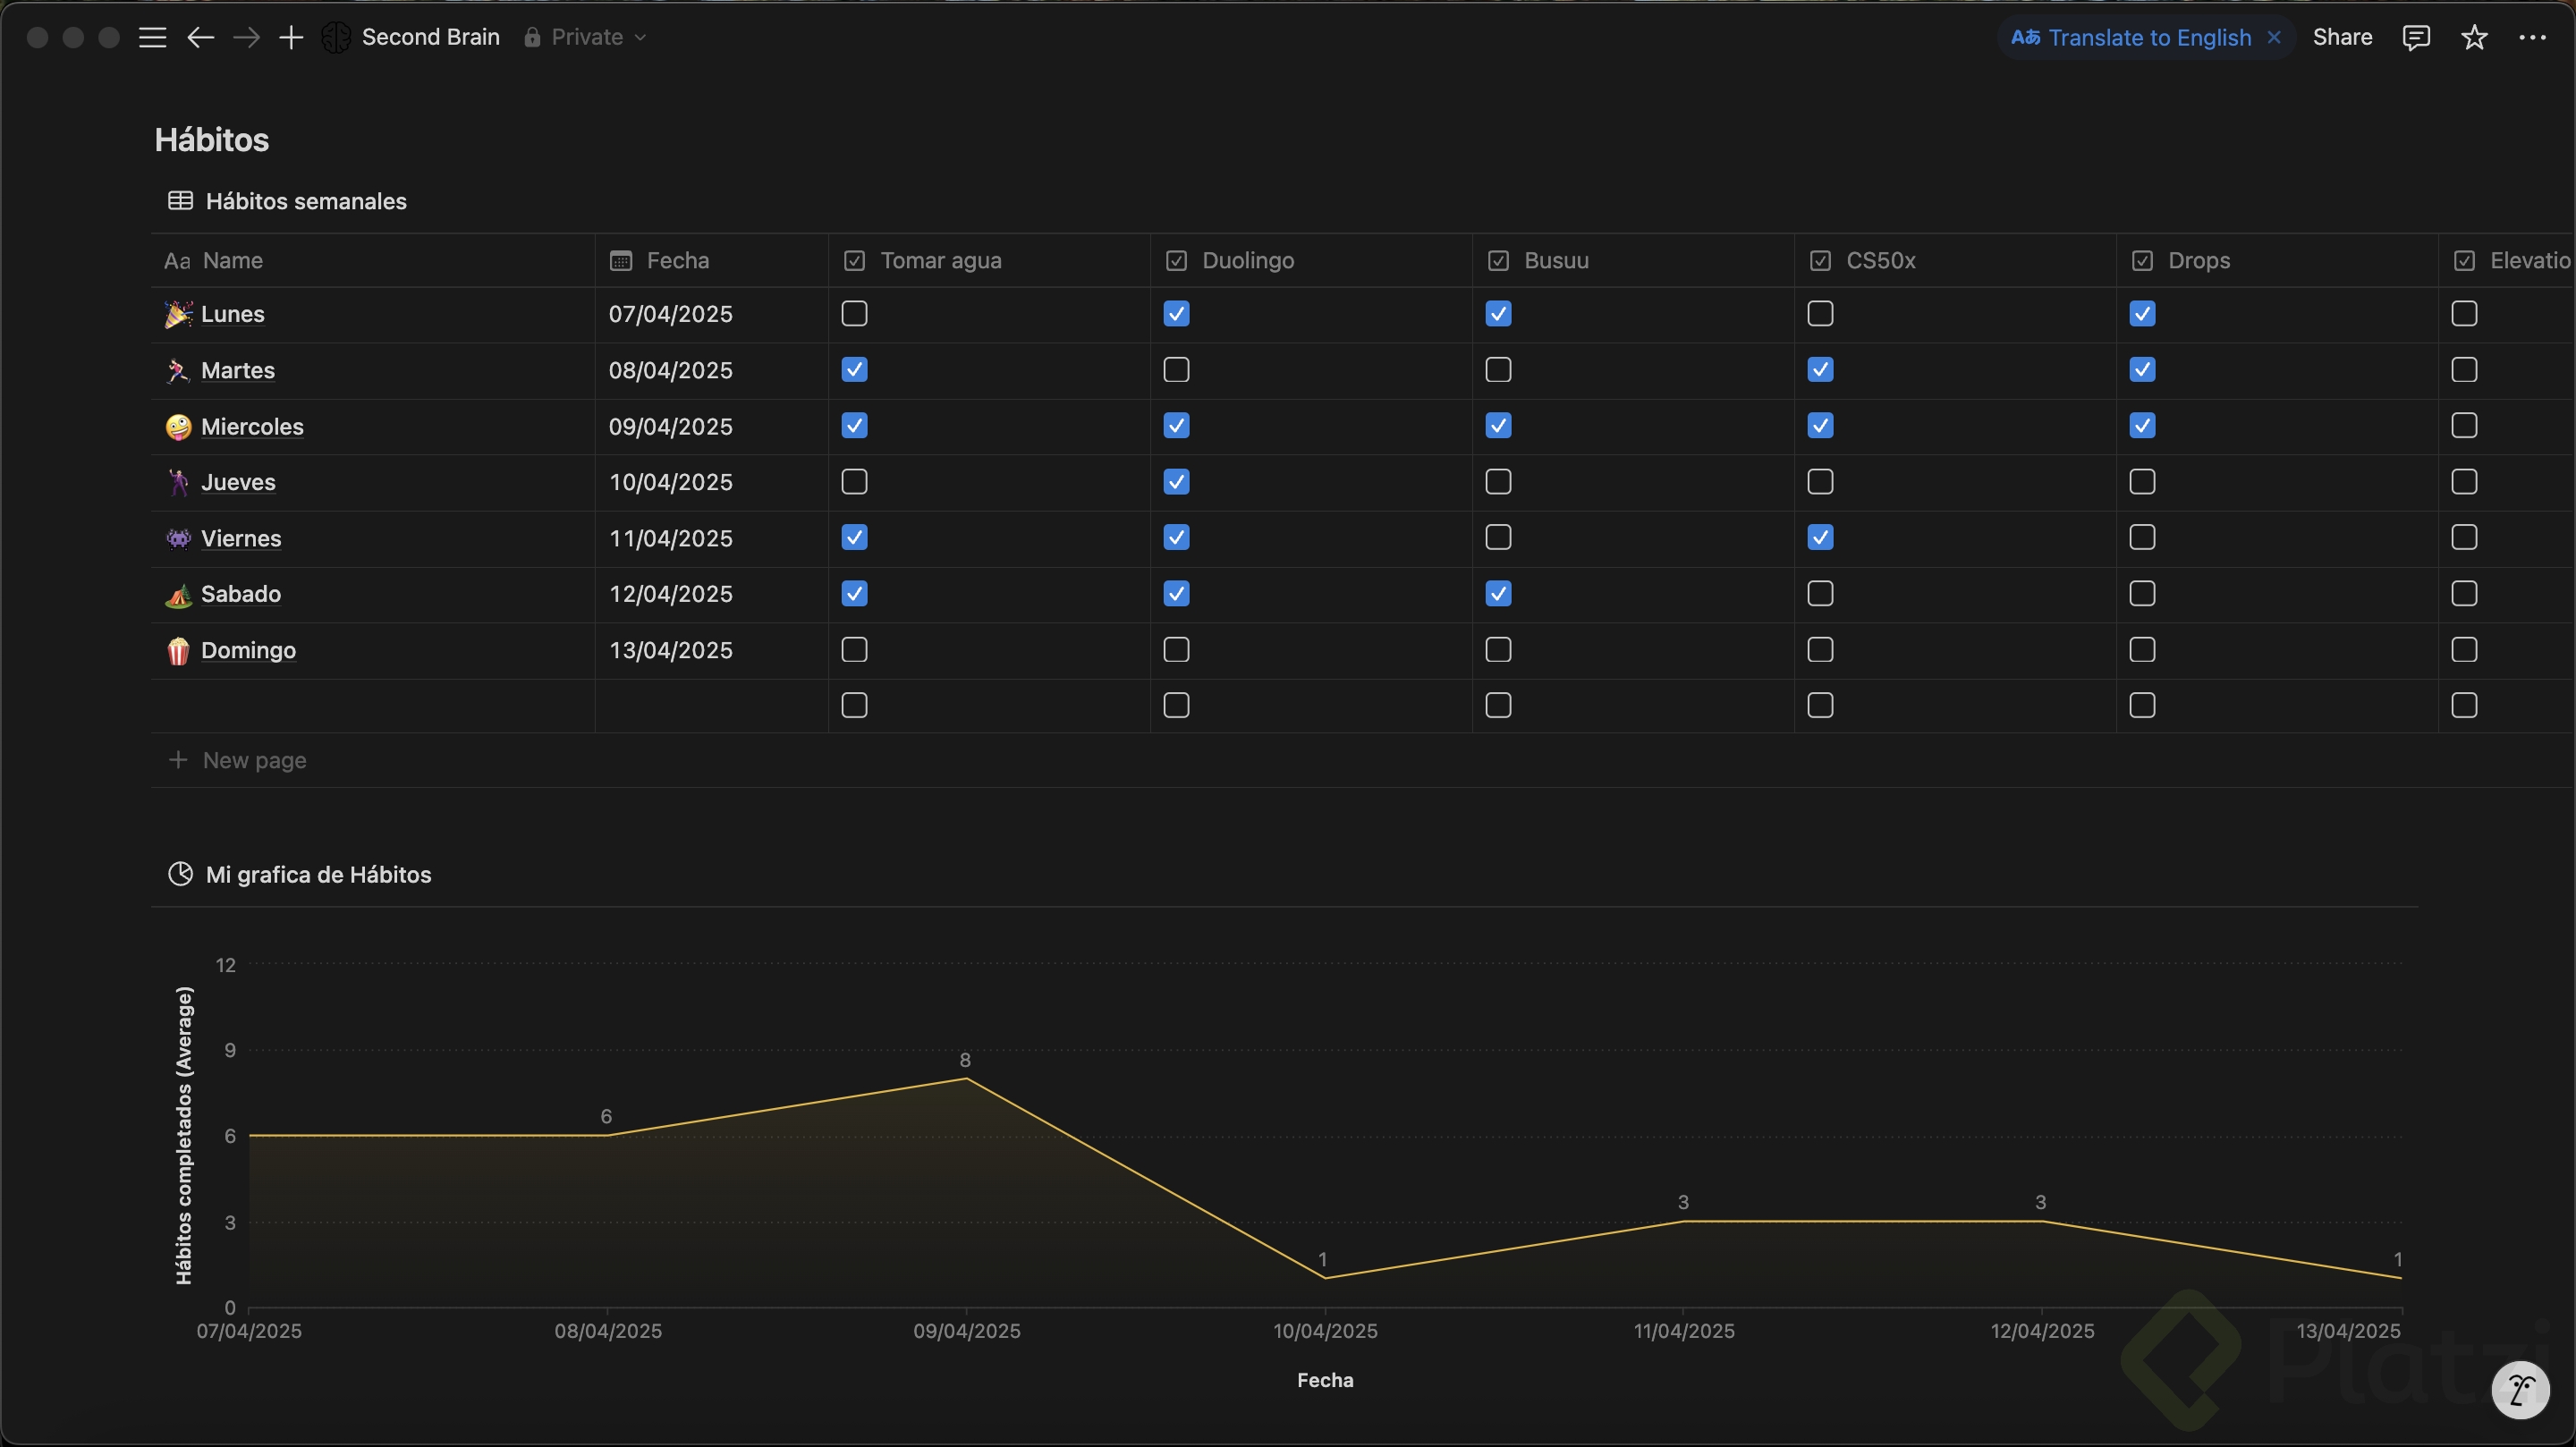2576x1447 pixels.
Task: Check Tomar agua for Lunes
Action: (x=854, y=314)
